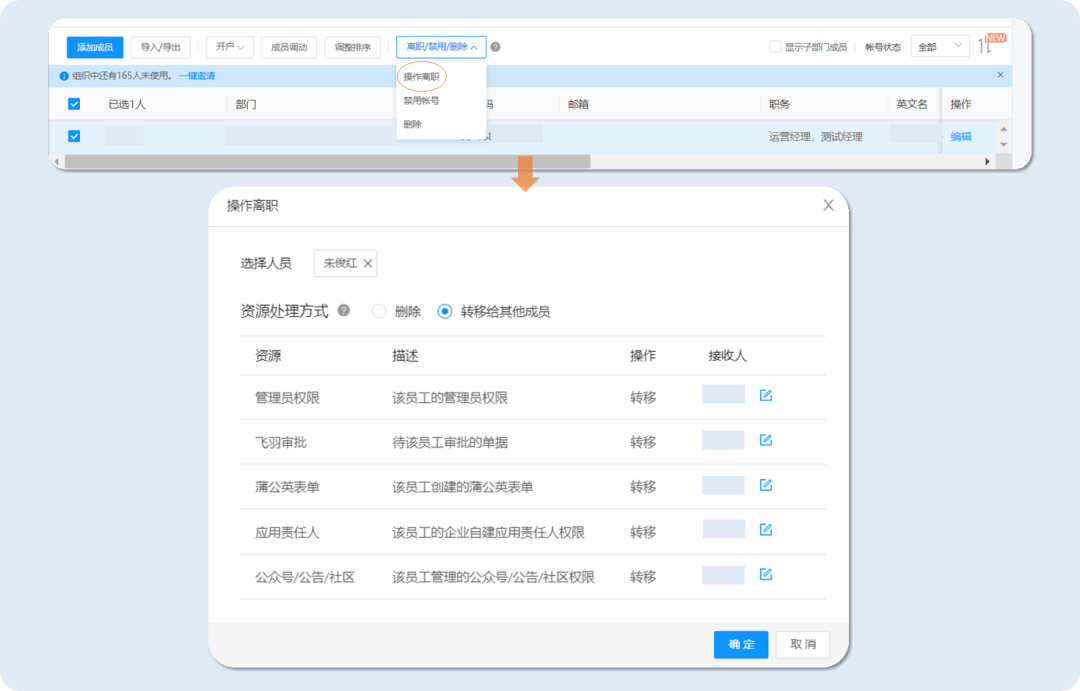Enable the 显示子部门成员 checkbox
This screenshot has width=1080, height=691.
[x=775, y=46]
